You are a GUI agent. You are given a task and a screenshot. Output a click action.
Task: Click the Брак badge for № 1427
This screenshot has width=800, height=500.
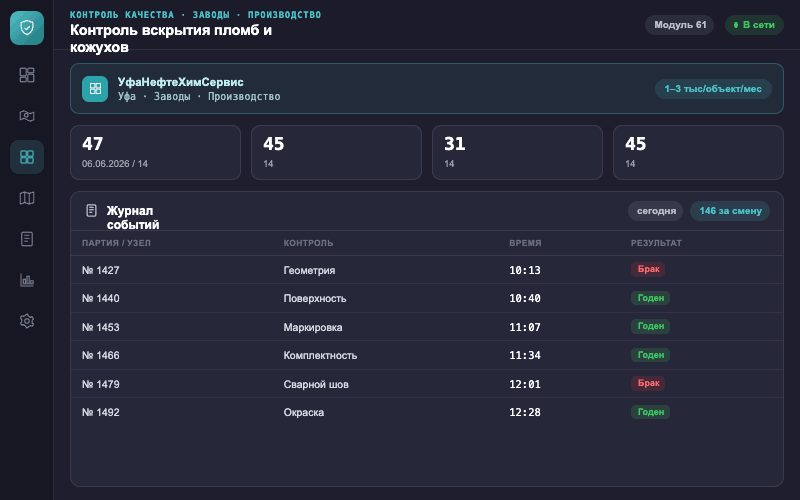tap(648, 269)
